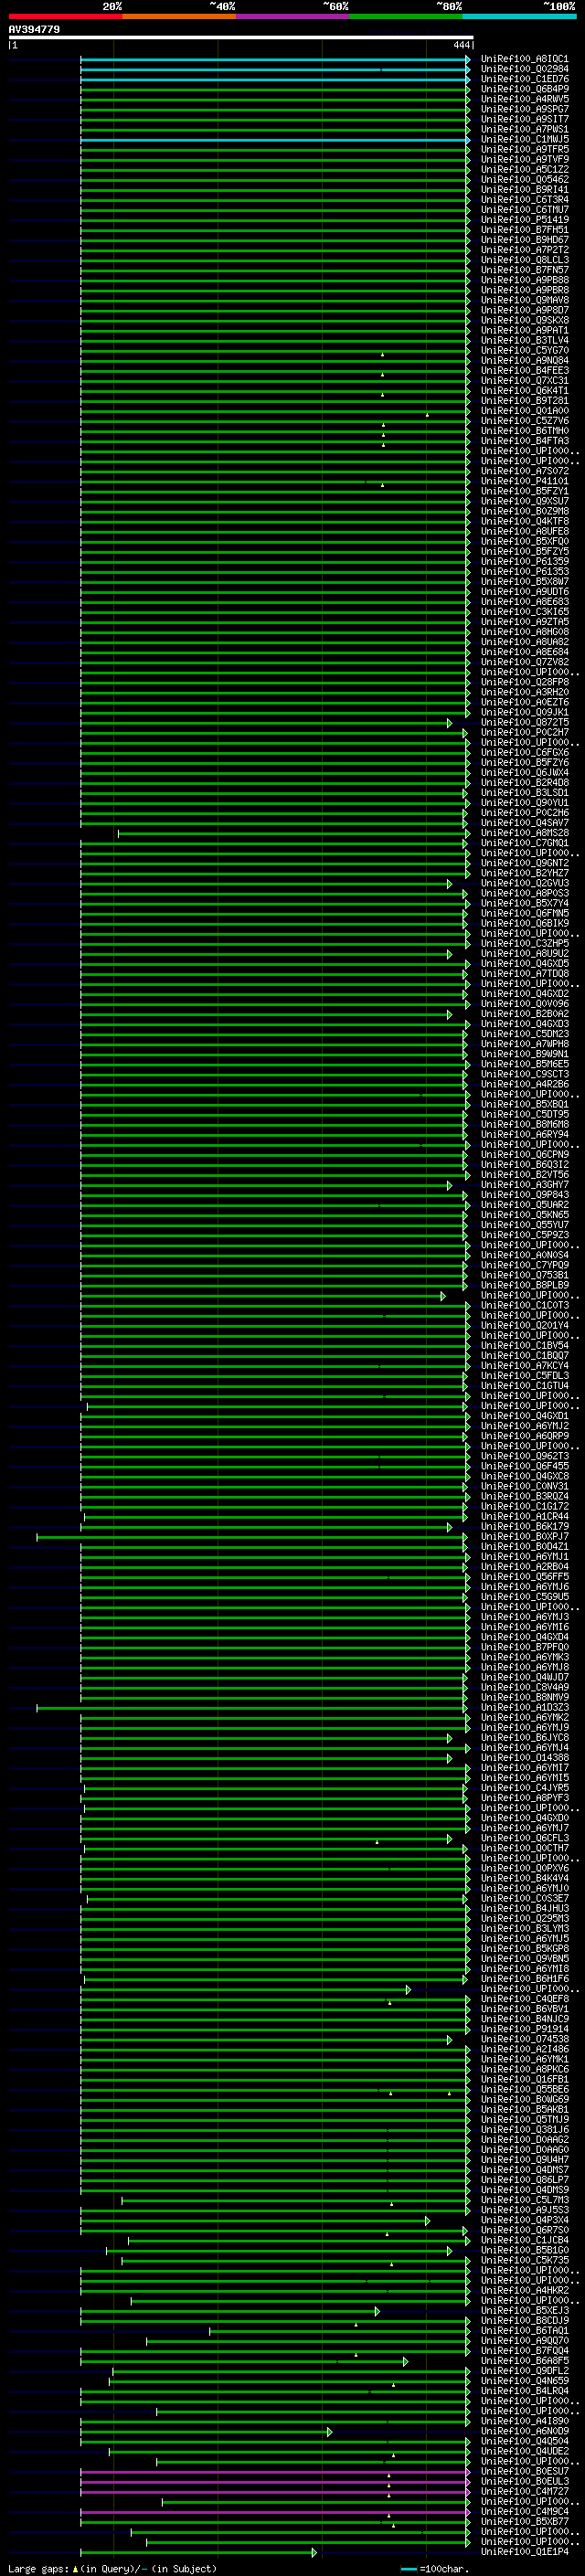The width and height of the screenshot is (585, 2576).
Task: Click the query end position 444
Action: click(461, 45)
